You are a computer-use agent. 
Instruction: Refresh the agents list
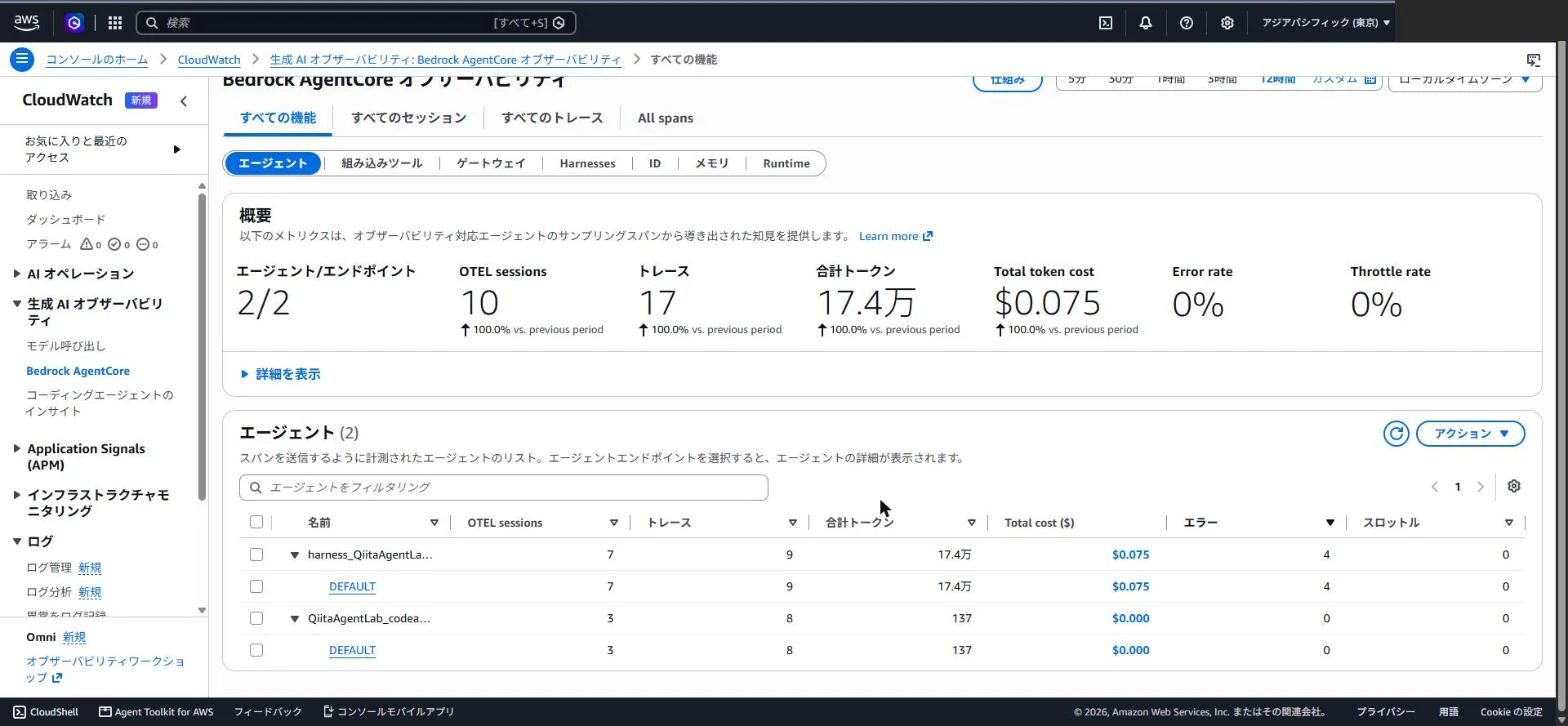[x=1396, y=433]
